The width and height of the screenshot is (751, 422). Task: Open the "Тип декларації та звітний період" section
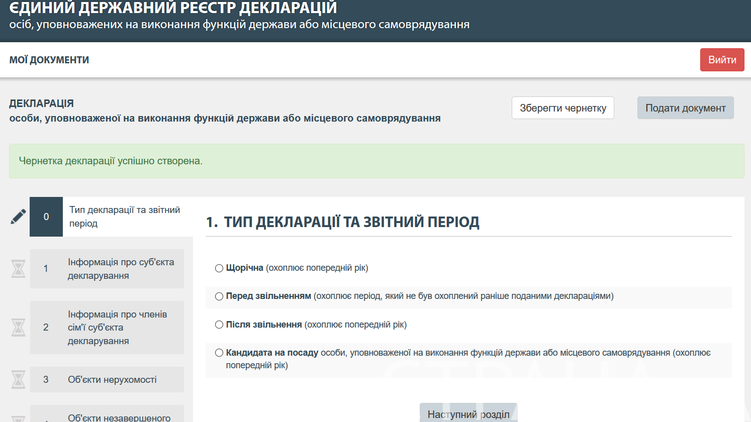click(124, 216)
